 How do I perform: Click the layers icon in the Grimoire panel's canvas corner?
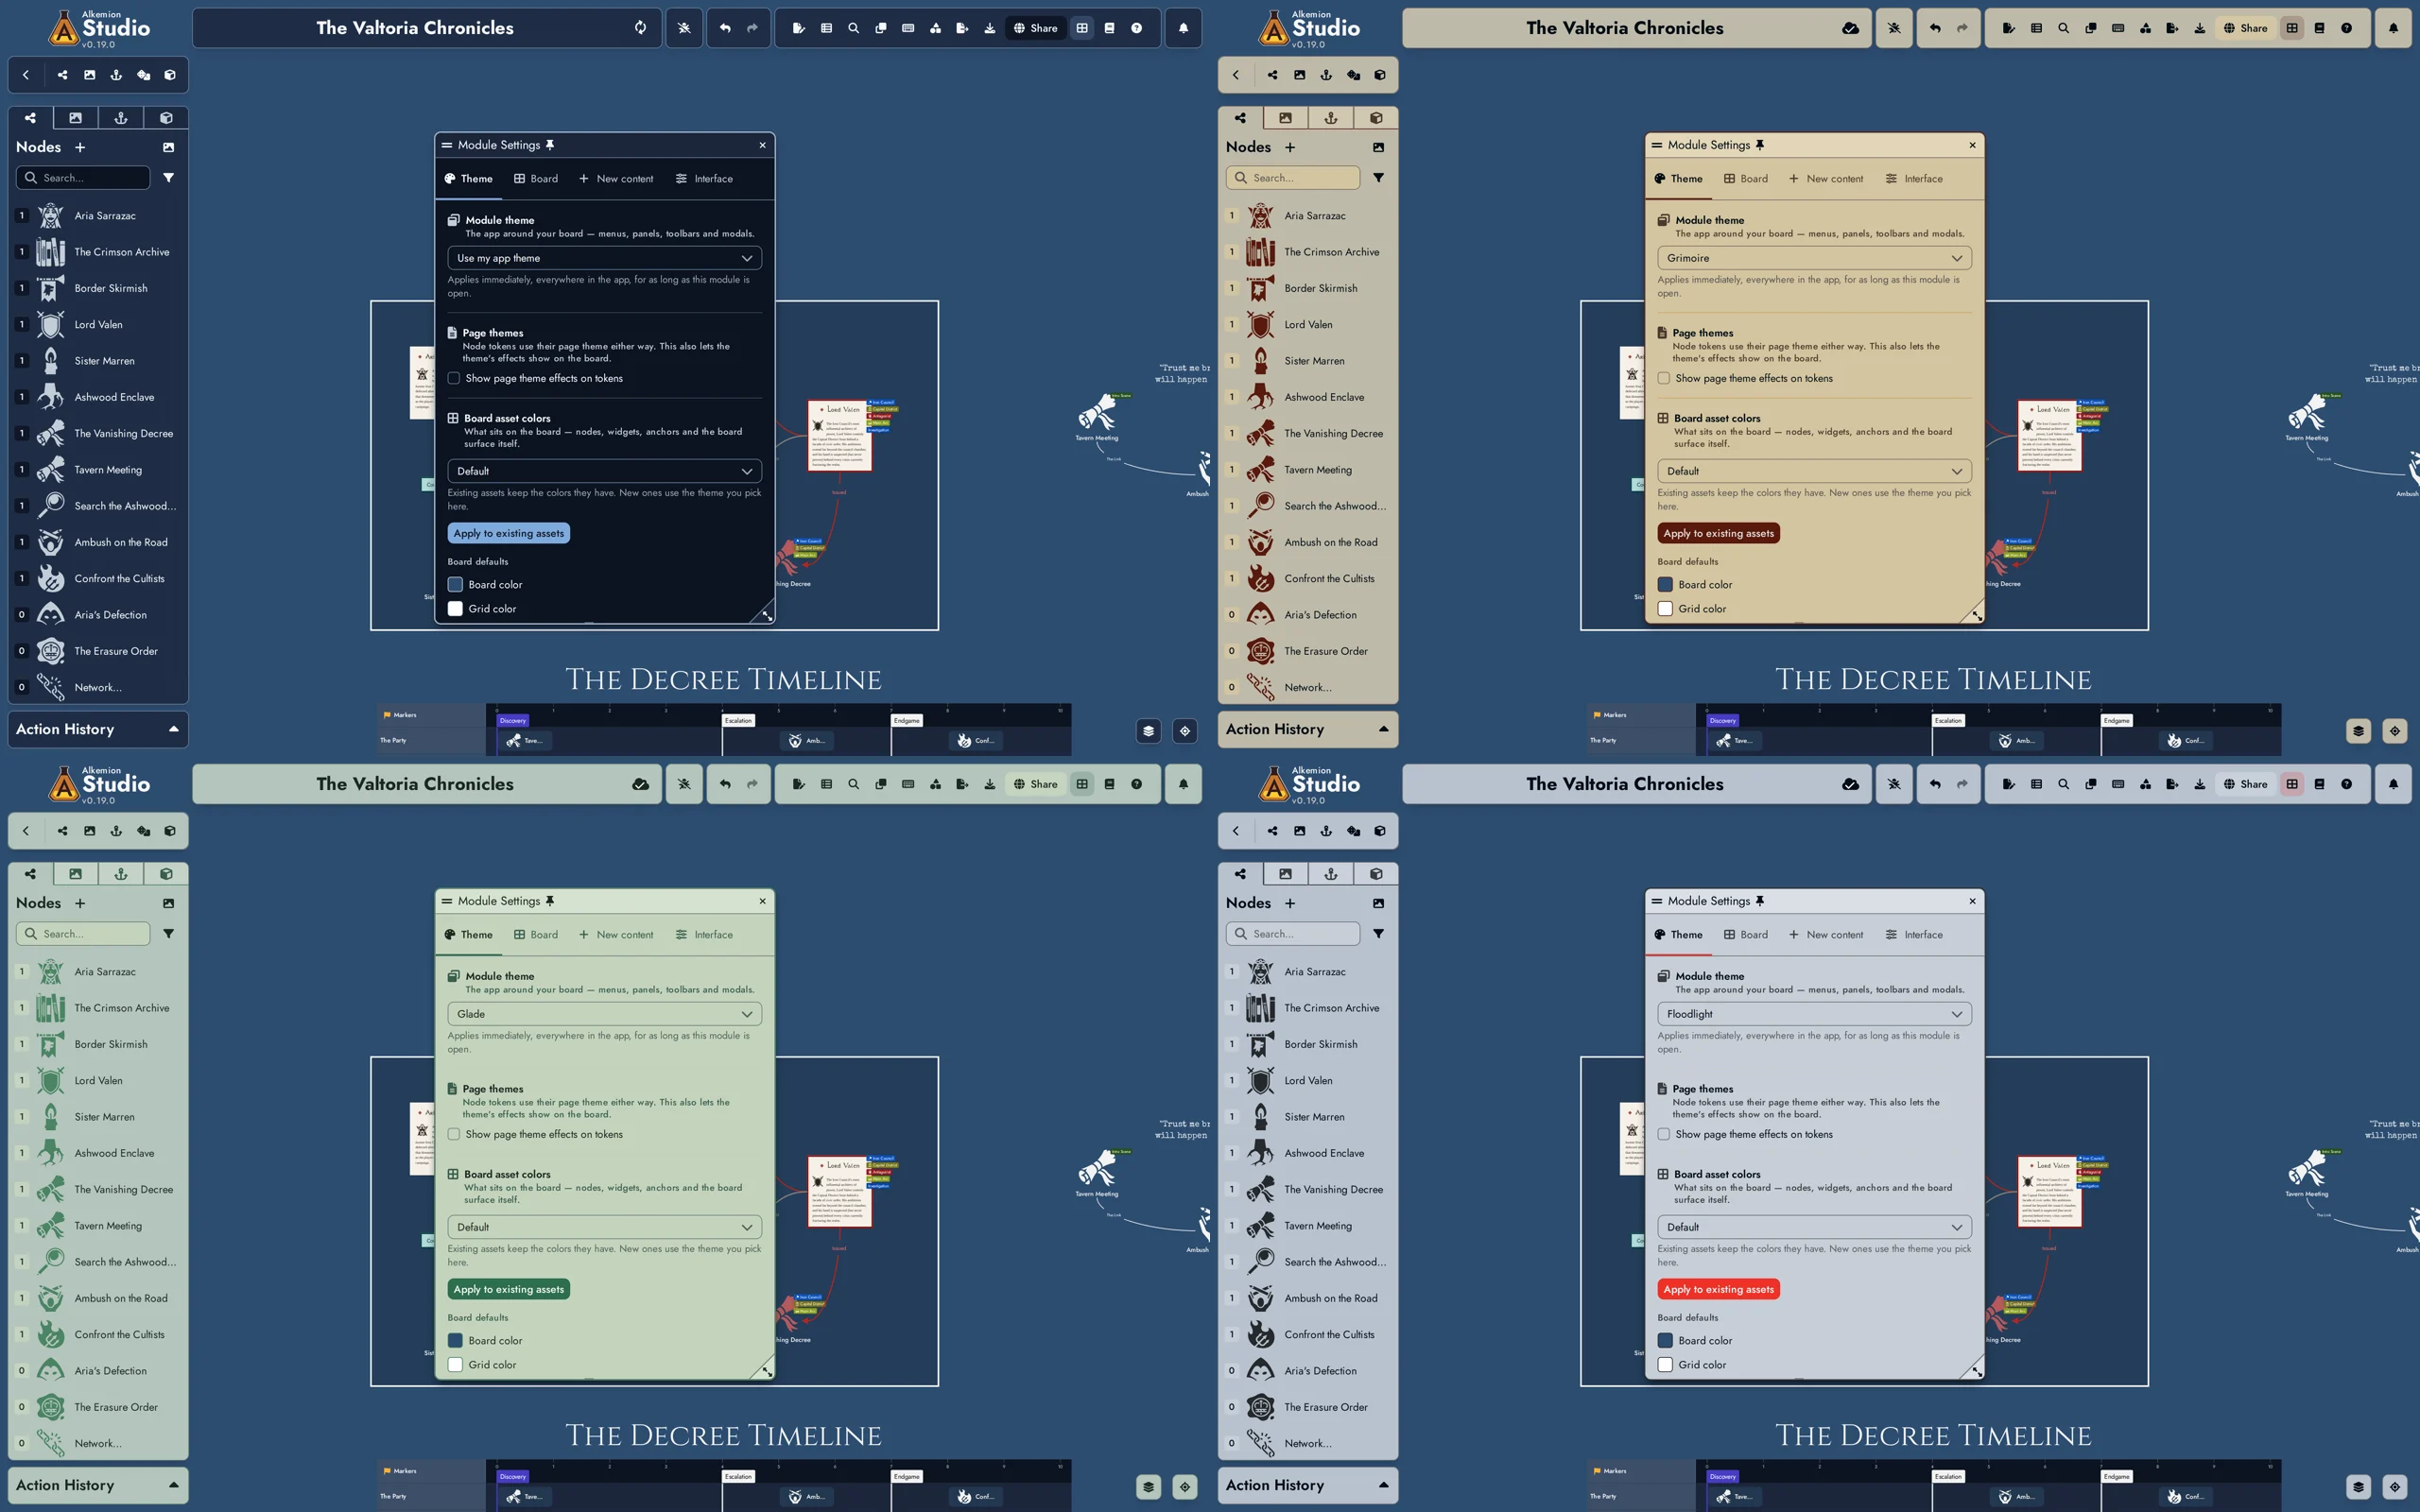[x=2358, y=731]
